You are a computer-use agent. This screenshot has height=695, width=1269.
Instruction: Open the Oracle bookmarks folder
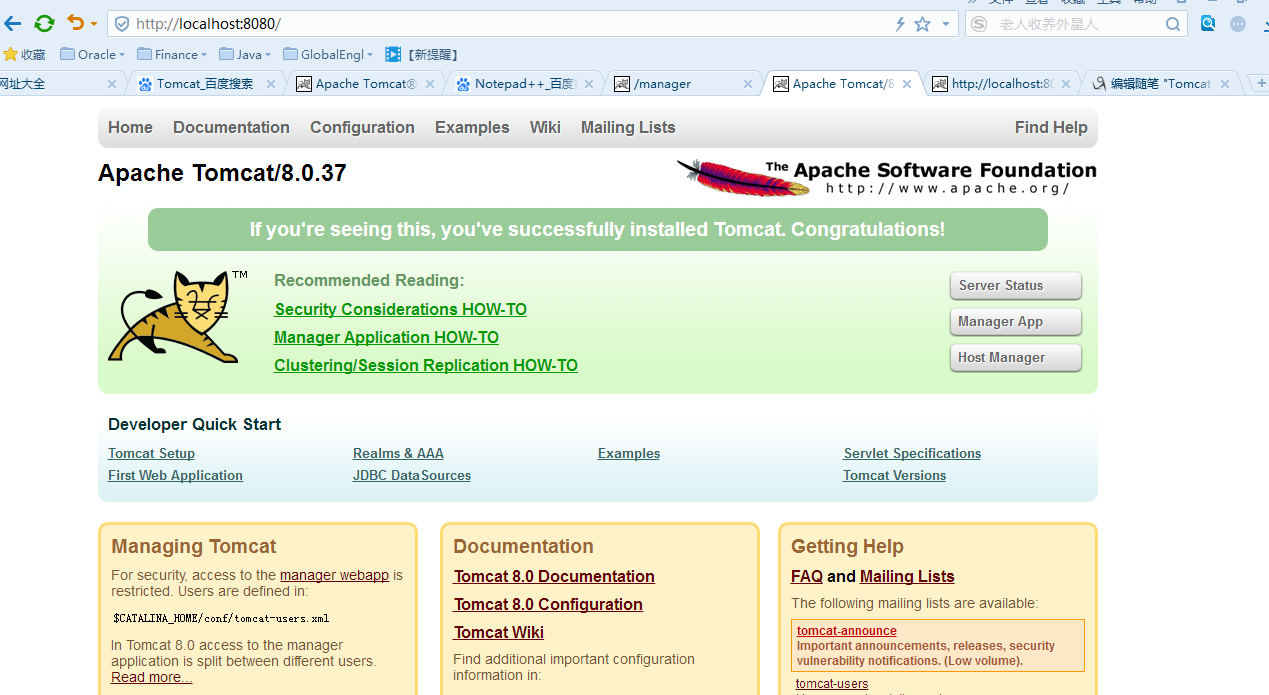pos(92,54)
